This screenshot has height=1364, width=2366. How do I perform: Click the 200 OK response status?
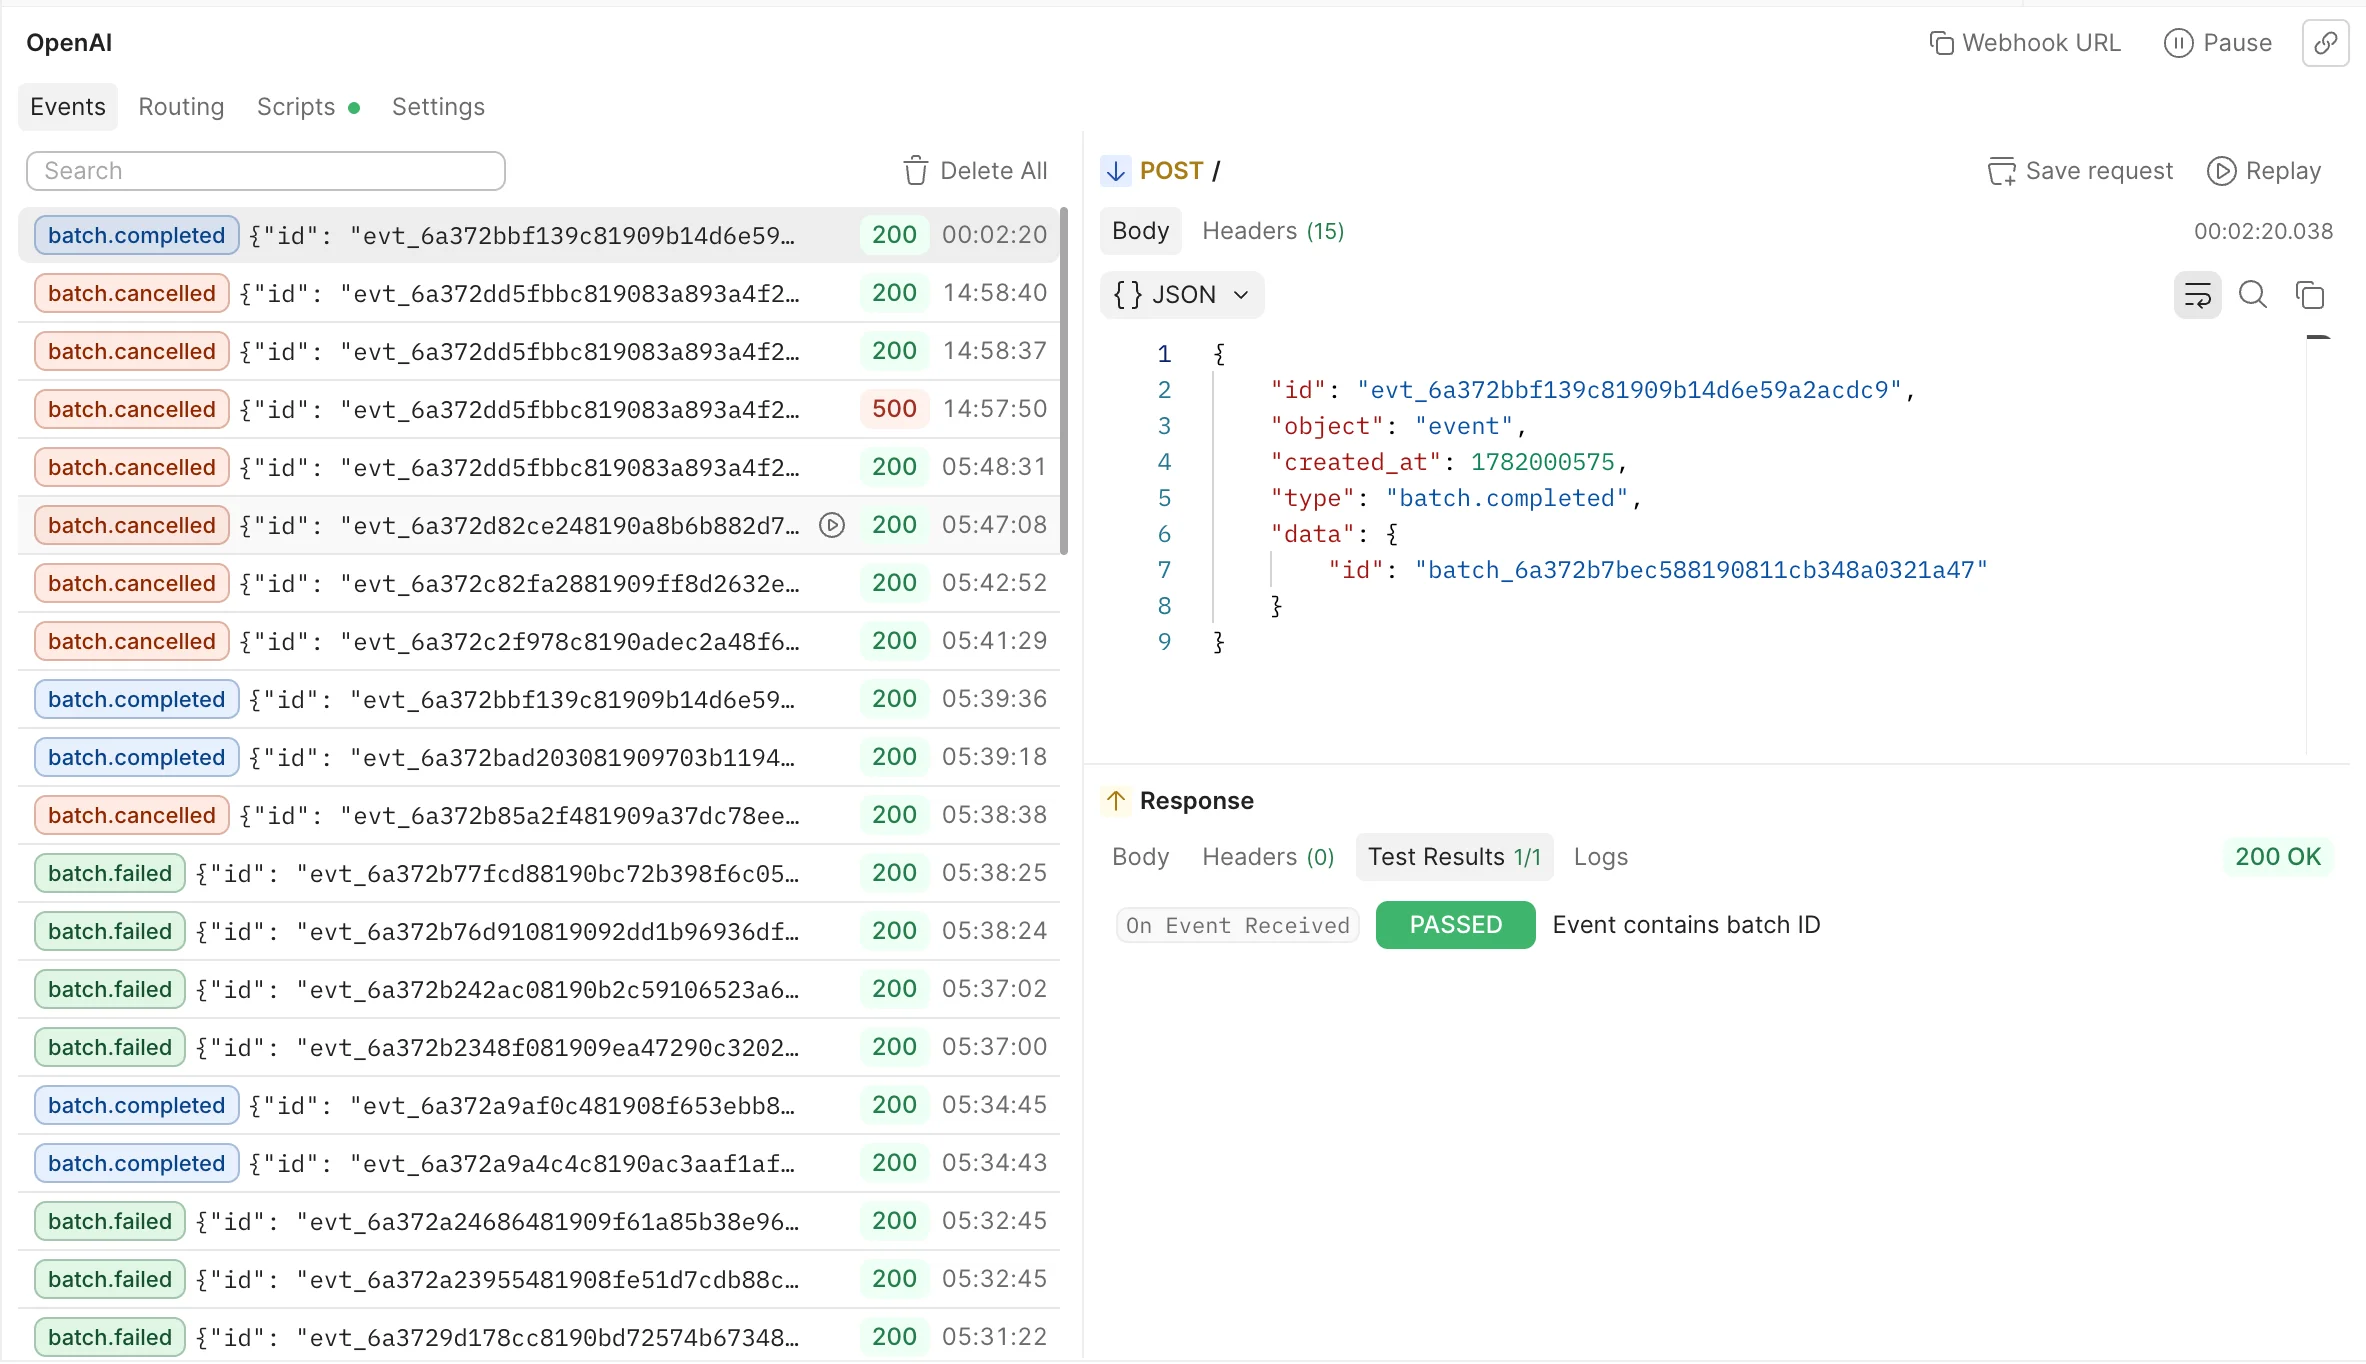[x=2277, y=857]
